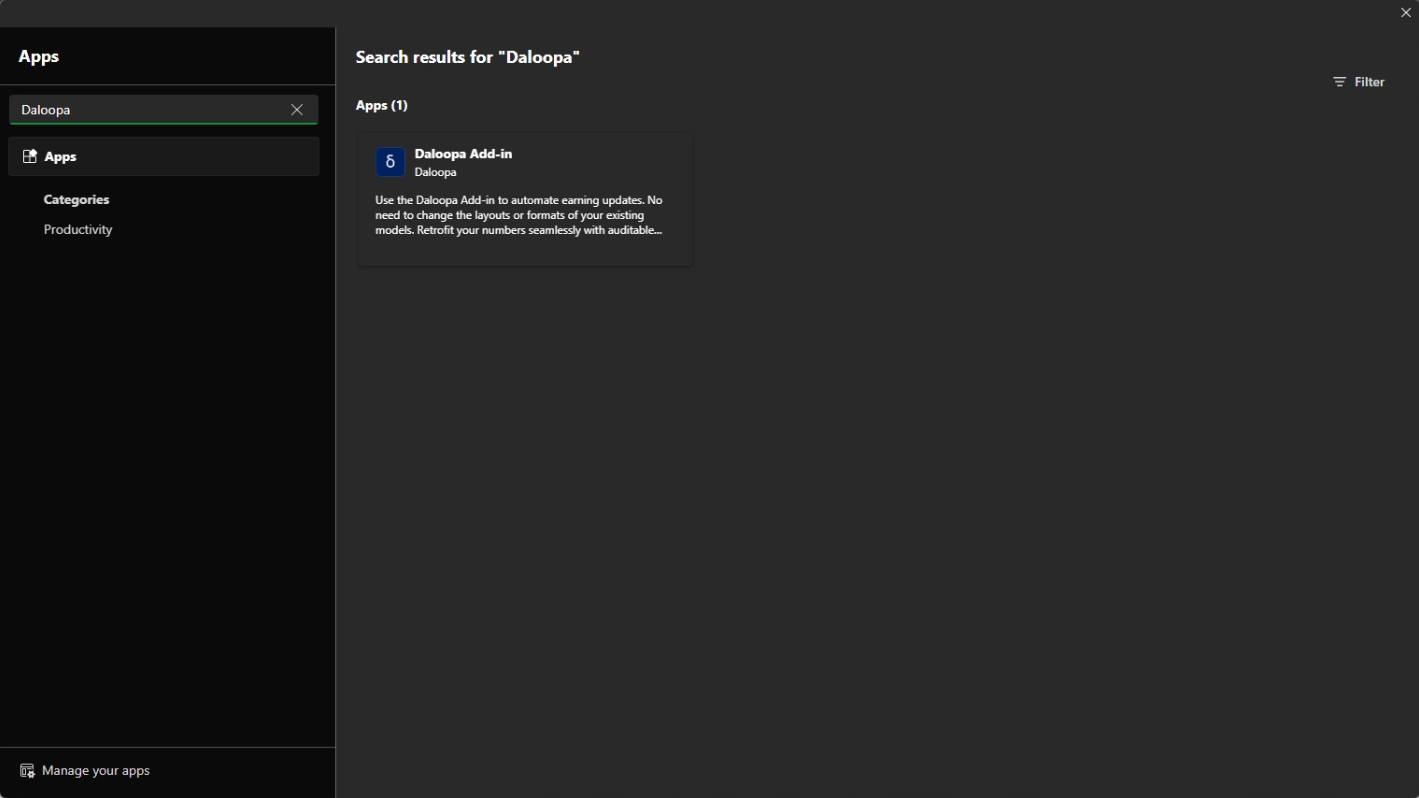Close the Apps dialog window
The image size is (1419, 798).
[x=1406, y=12]
